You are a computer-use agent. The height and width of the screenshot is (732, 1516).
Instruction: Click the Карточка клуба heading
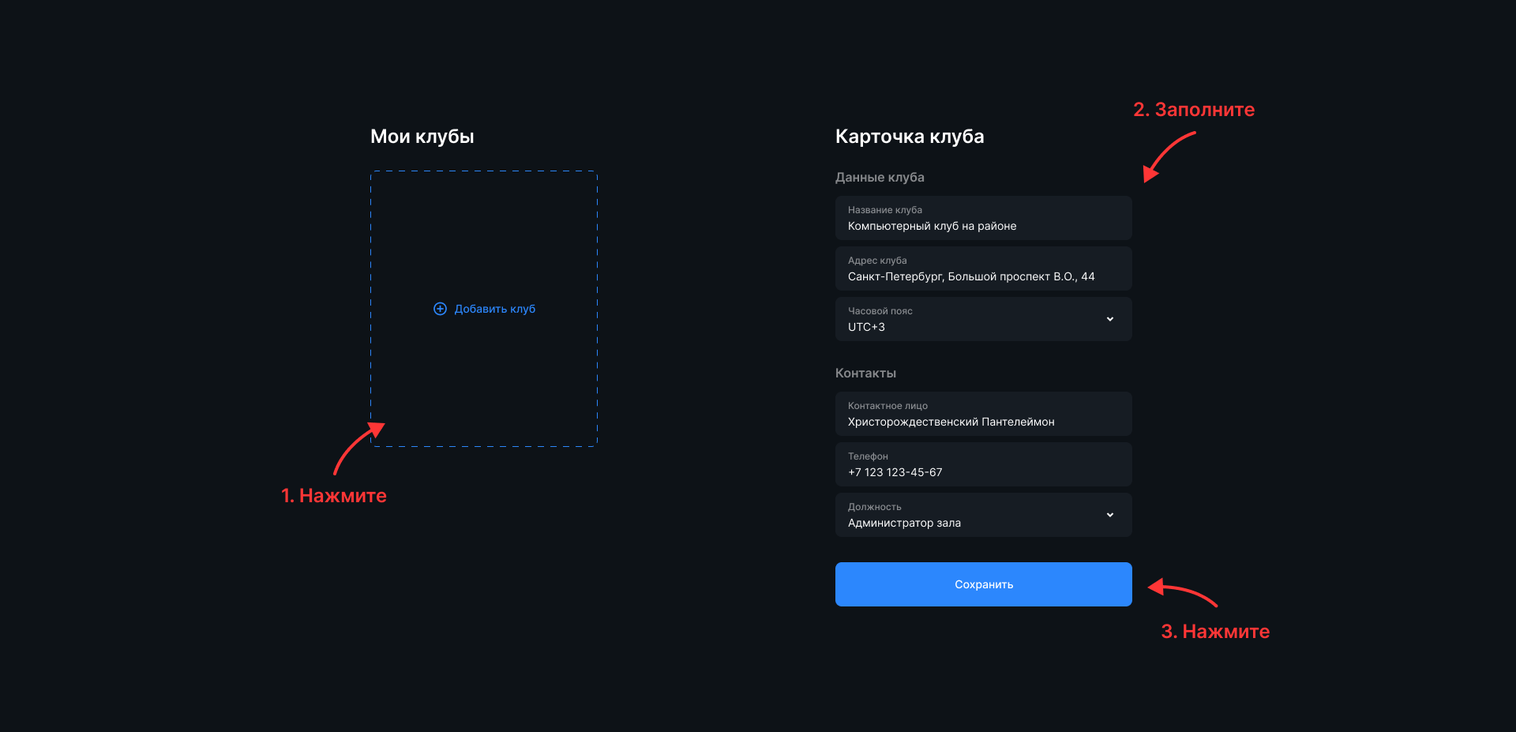(x=910, y=136)
